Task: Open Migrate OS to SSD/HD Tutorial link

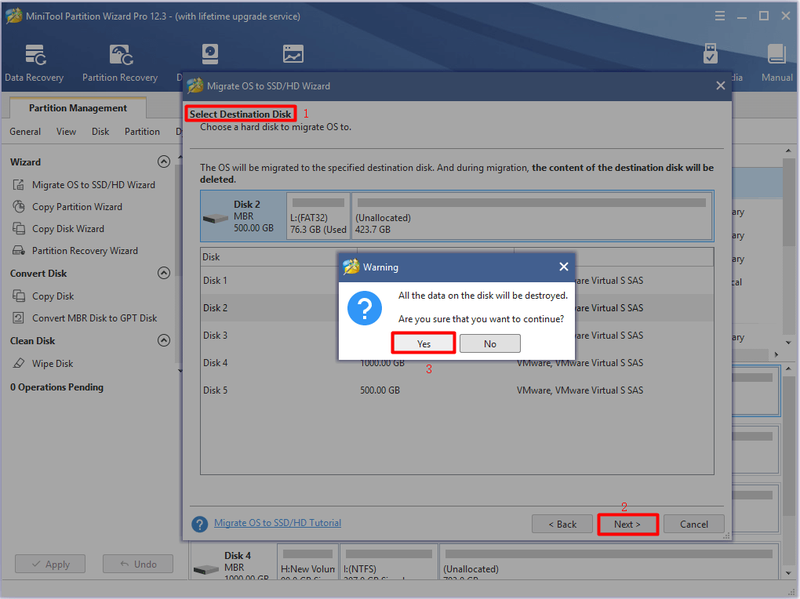Action: point(278,523)
